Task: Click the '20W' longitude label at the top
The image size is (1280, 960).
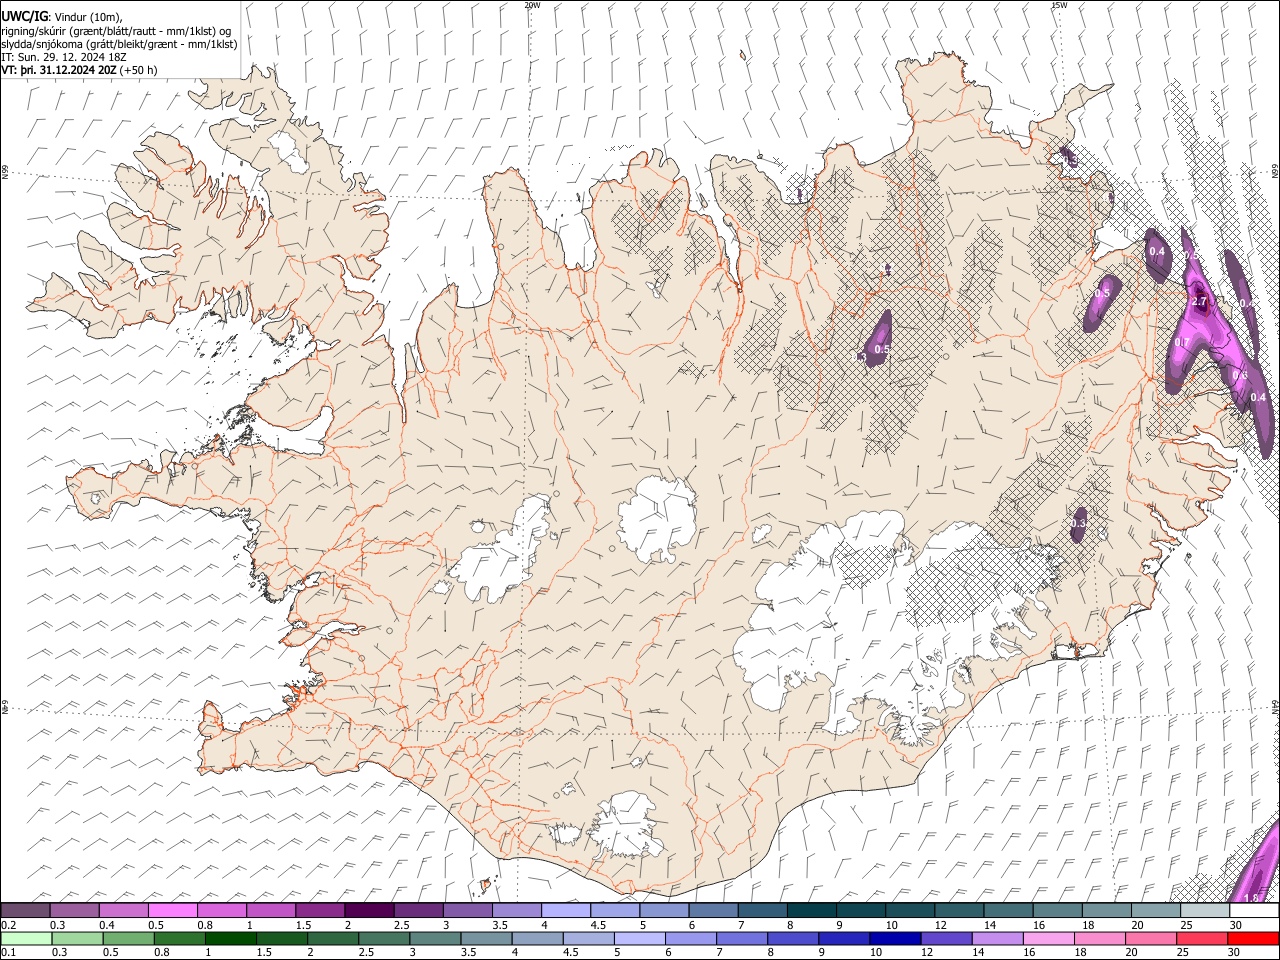Action: coord(533,5)
